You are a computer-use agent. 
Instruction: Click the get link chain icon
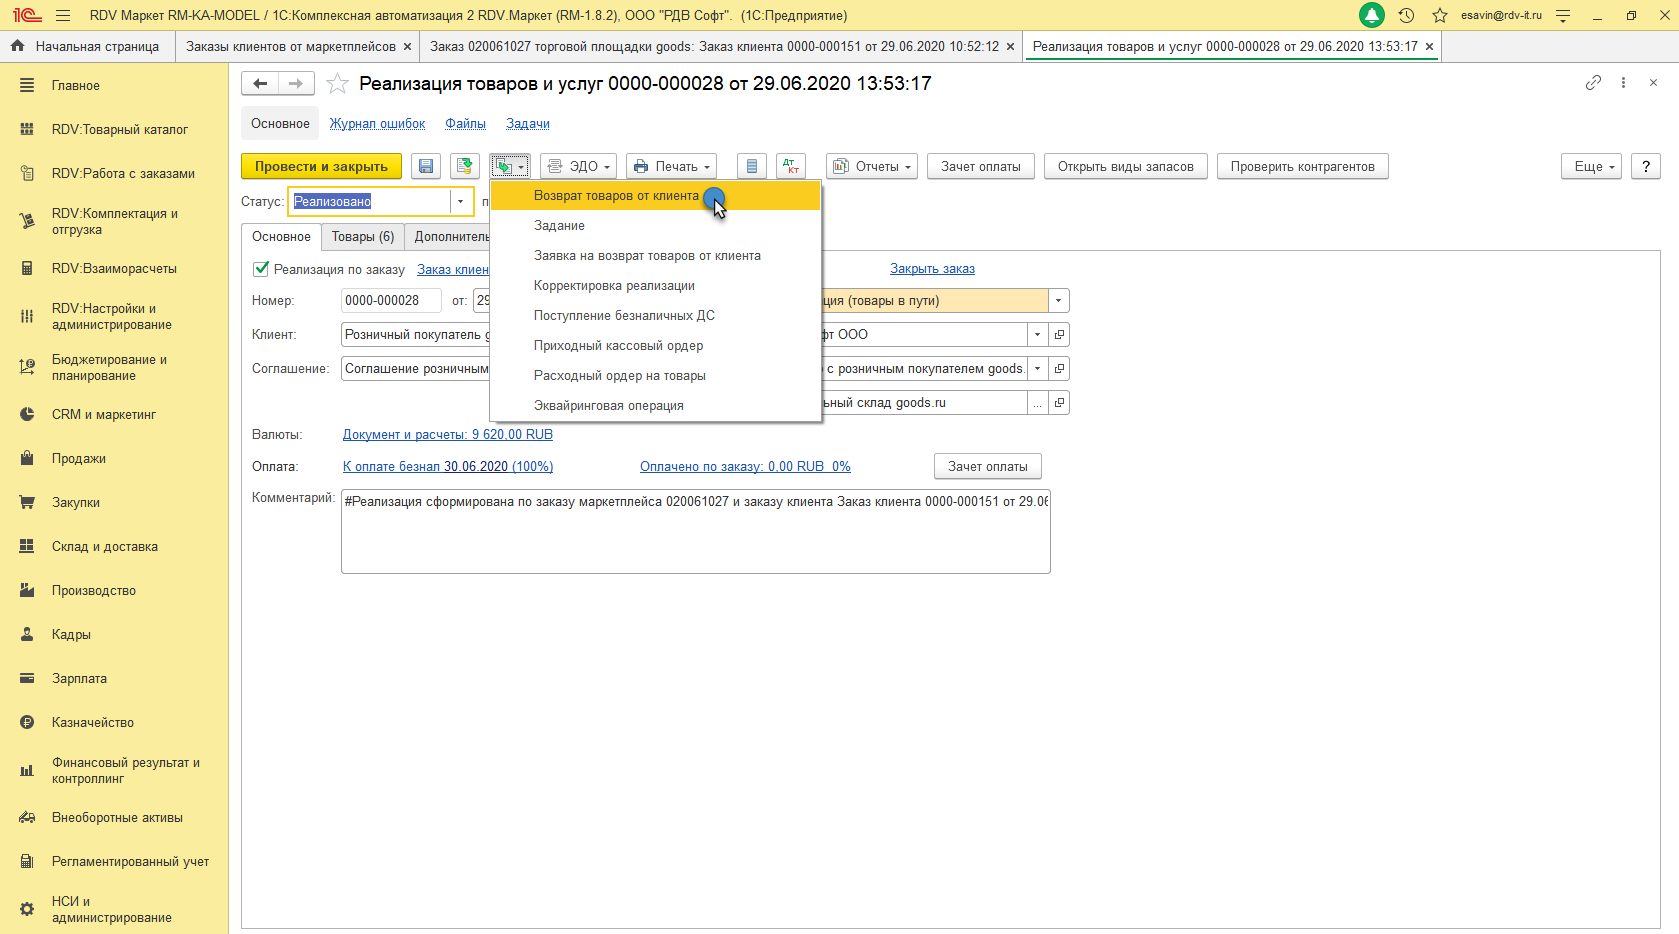tap(1593, 83)
